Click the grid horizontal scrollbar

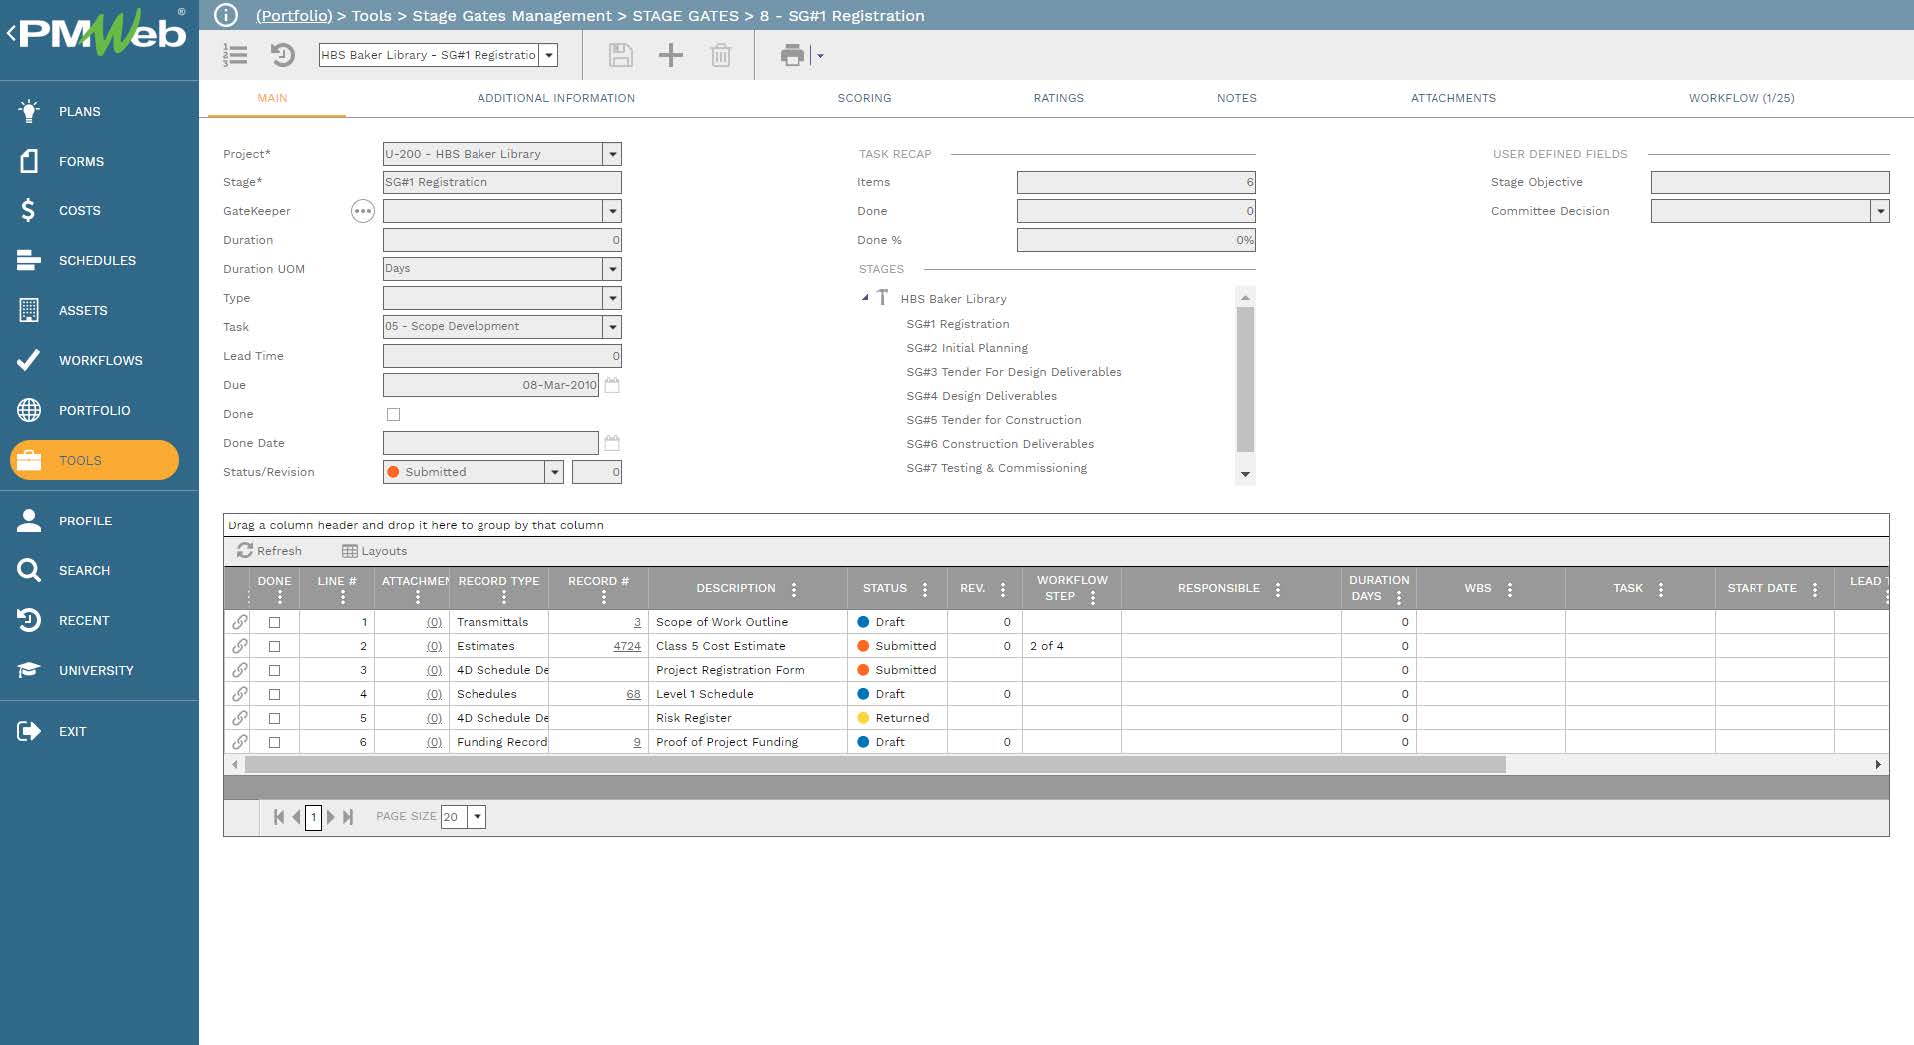pyautogui.click(x=875, y=764)
